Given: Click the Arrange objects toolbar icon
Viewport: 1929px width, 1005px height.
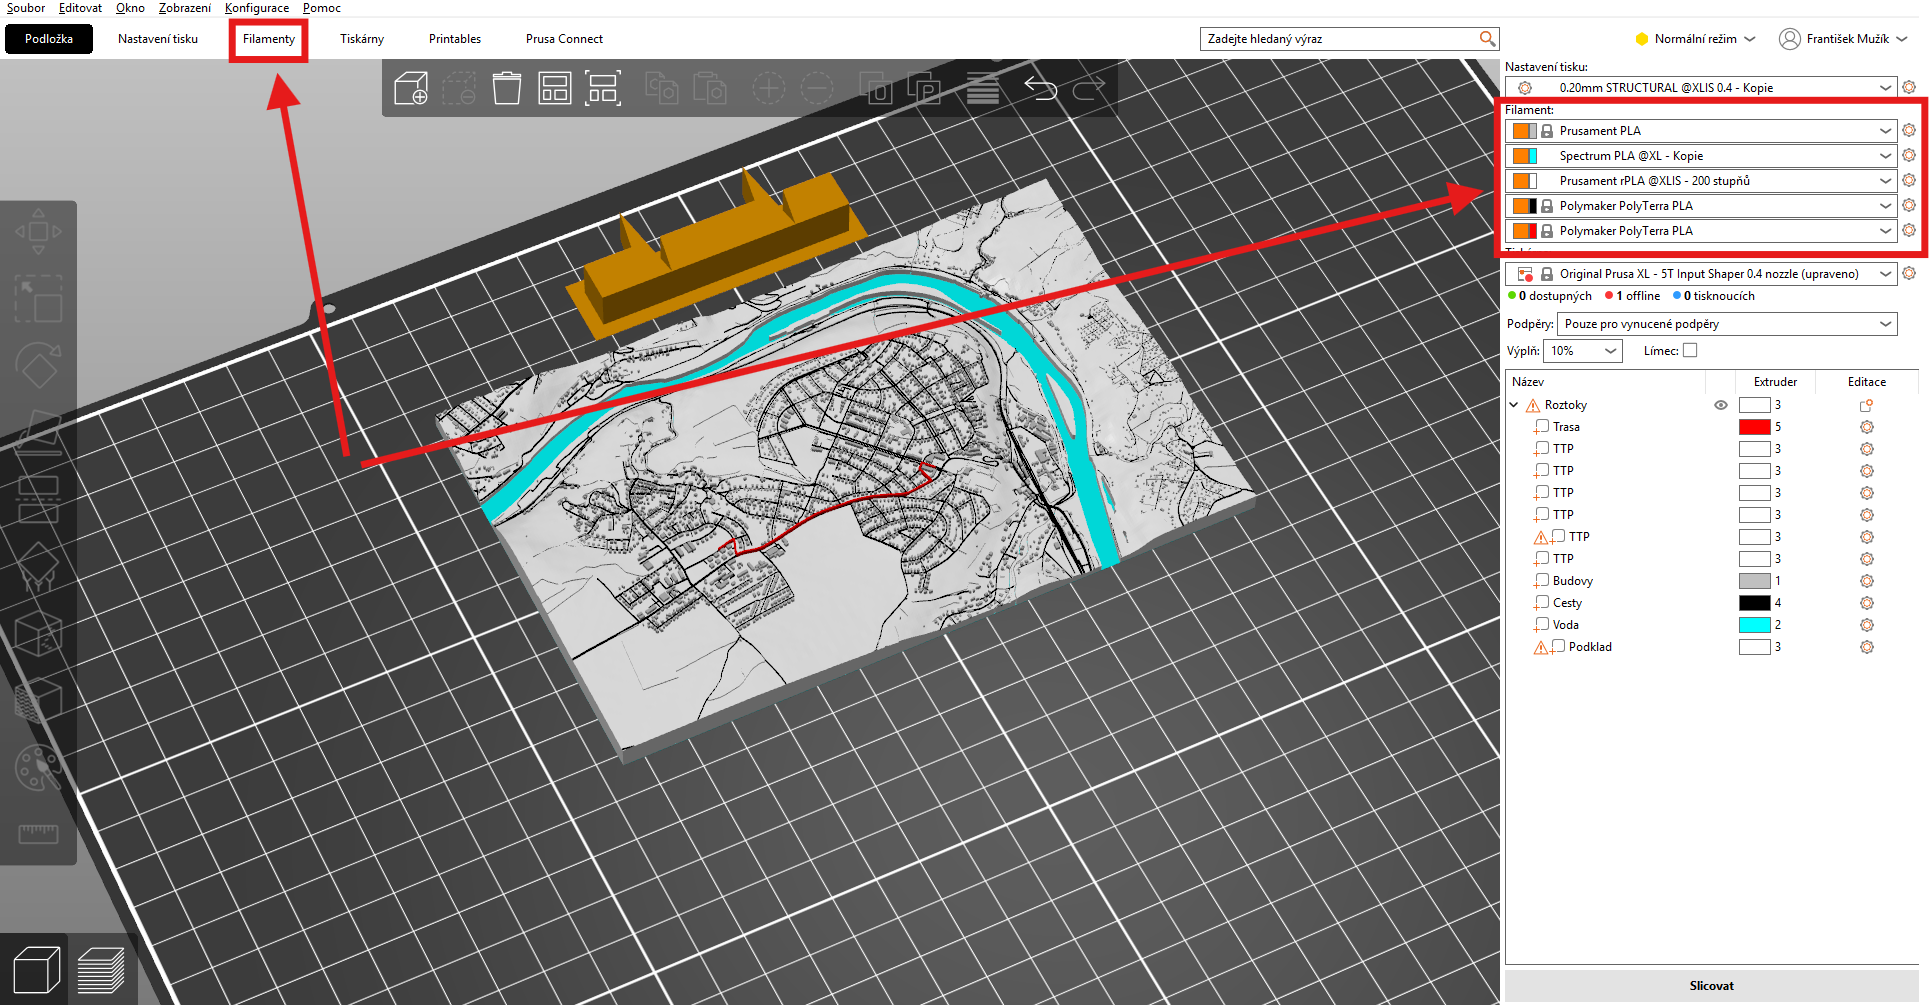Looking at the screenshot, I should (555, 88).
